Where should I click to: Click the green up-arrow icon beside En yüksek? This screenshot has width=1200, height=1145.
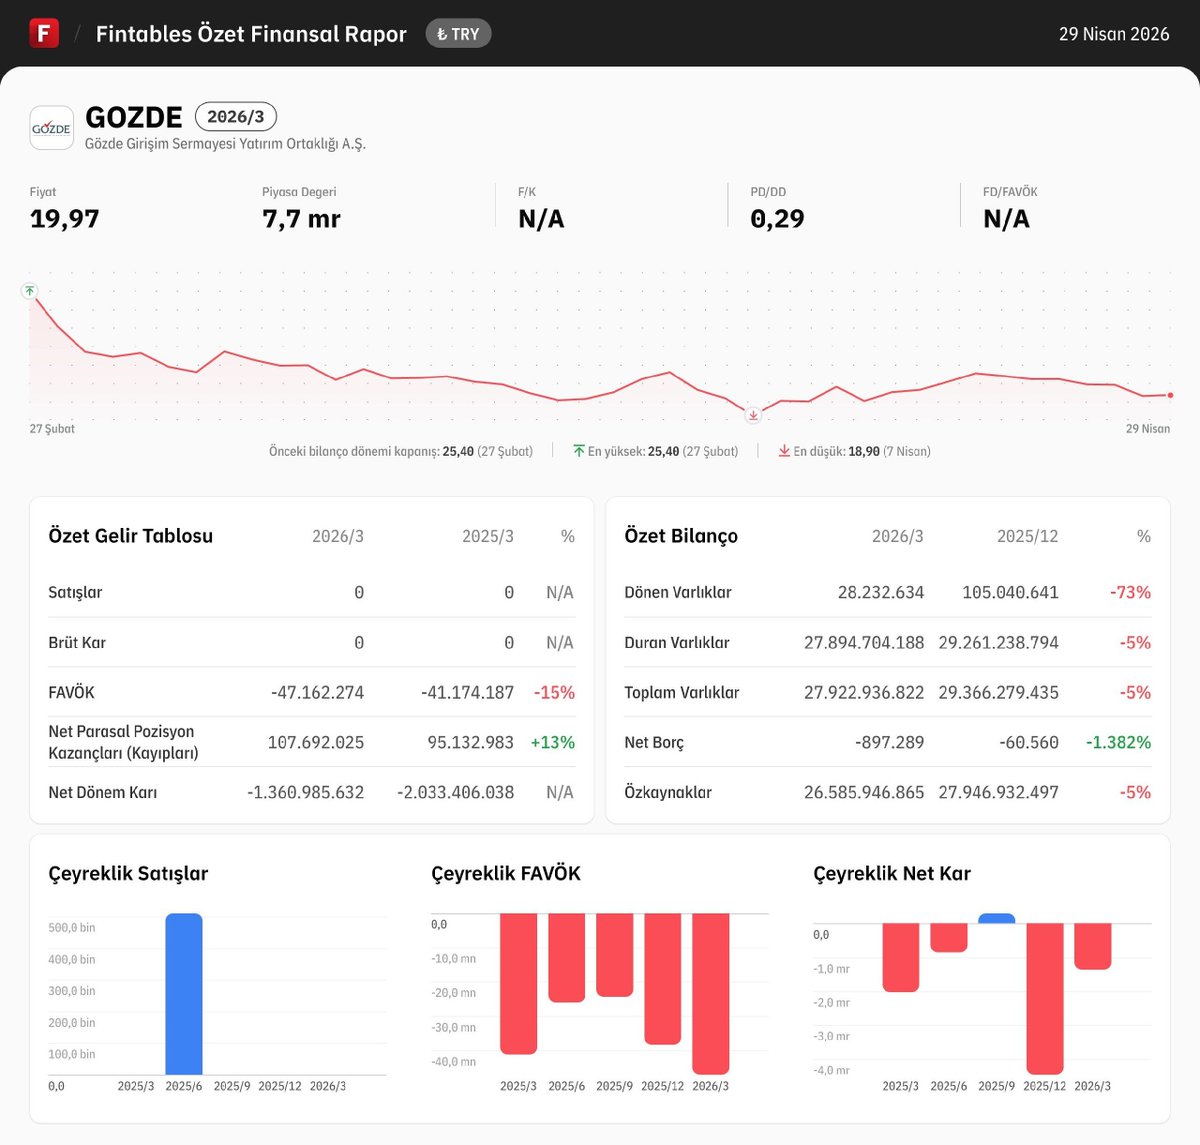click(x=579, y=451)
